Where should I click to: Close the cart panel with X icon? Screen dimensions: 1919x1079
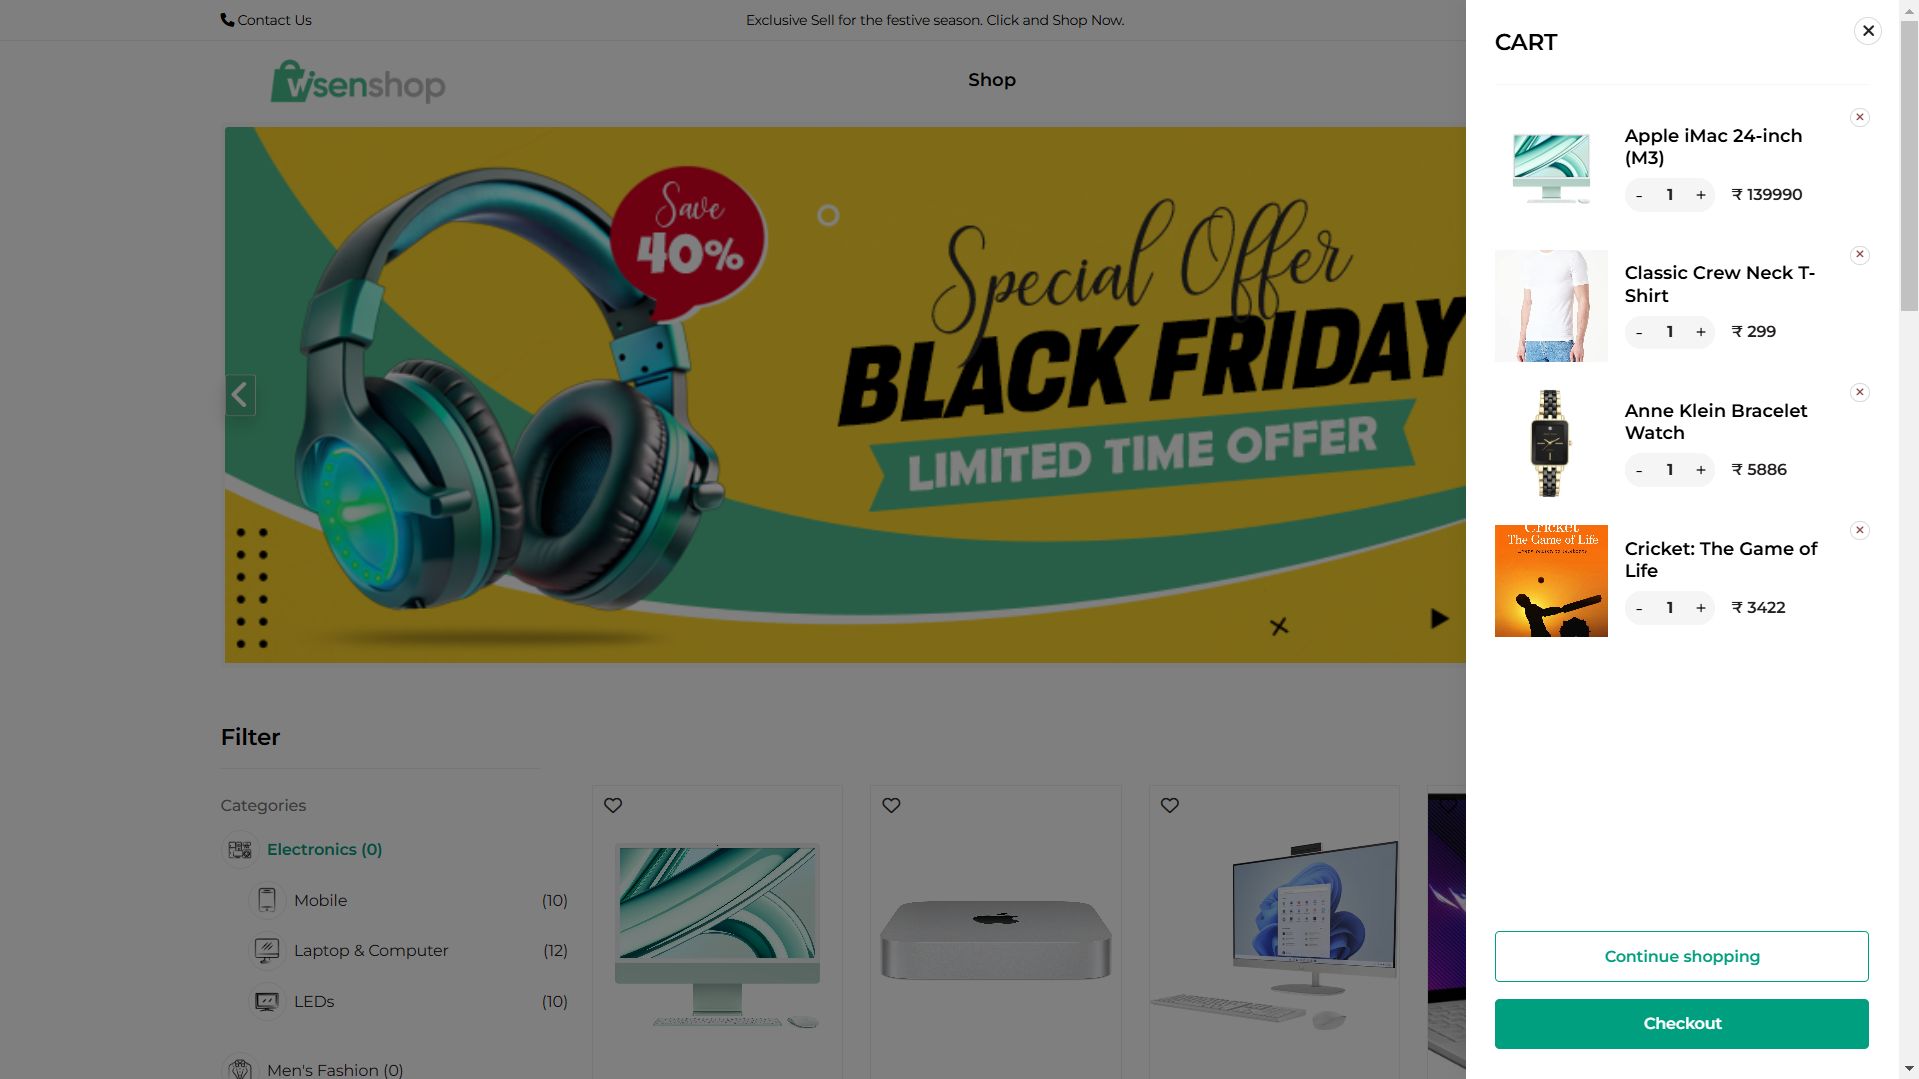click(x=1867, y=31)
